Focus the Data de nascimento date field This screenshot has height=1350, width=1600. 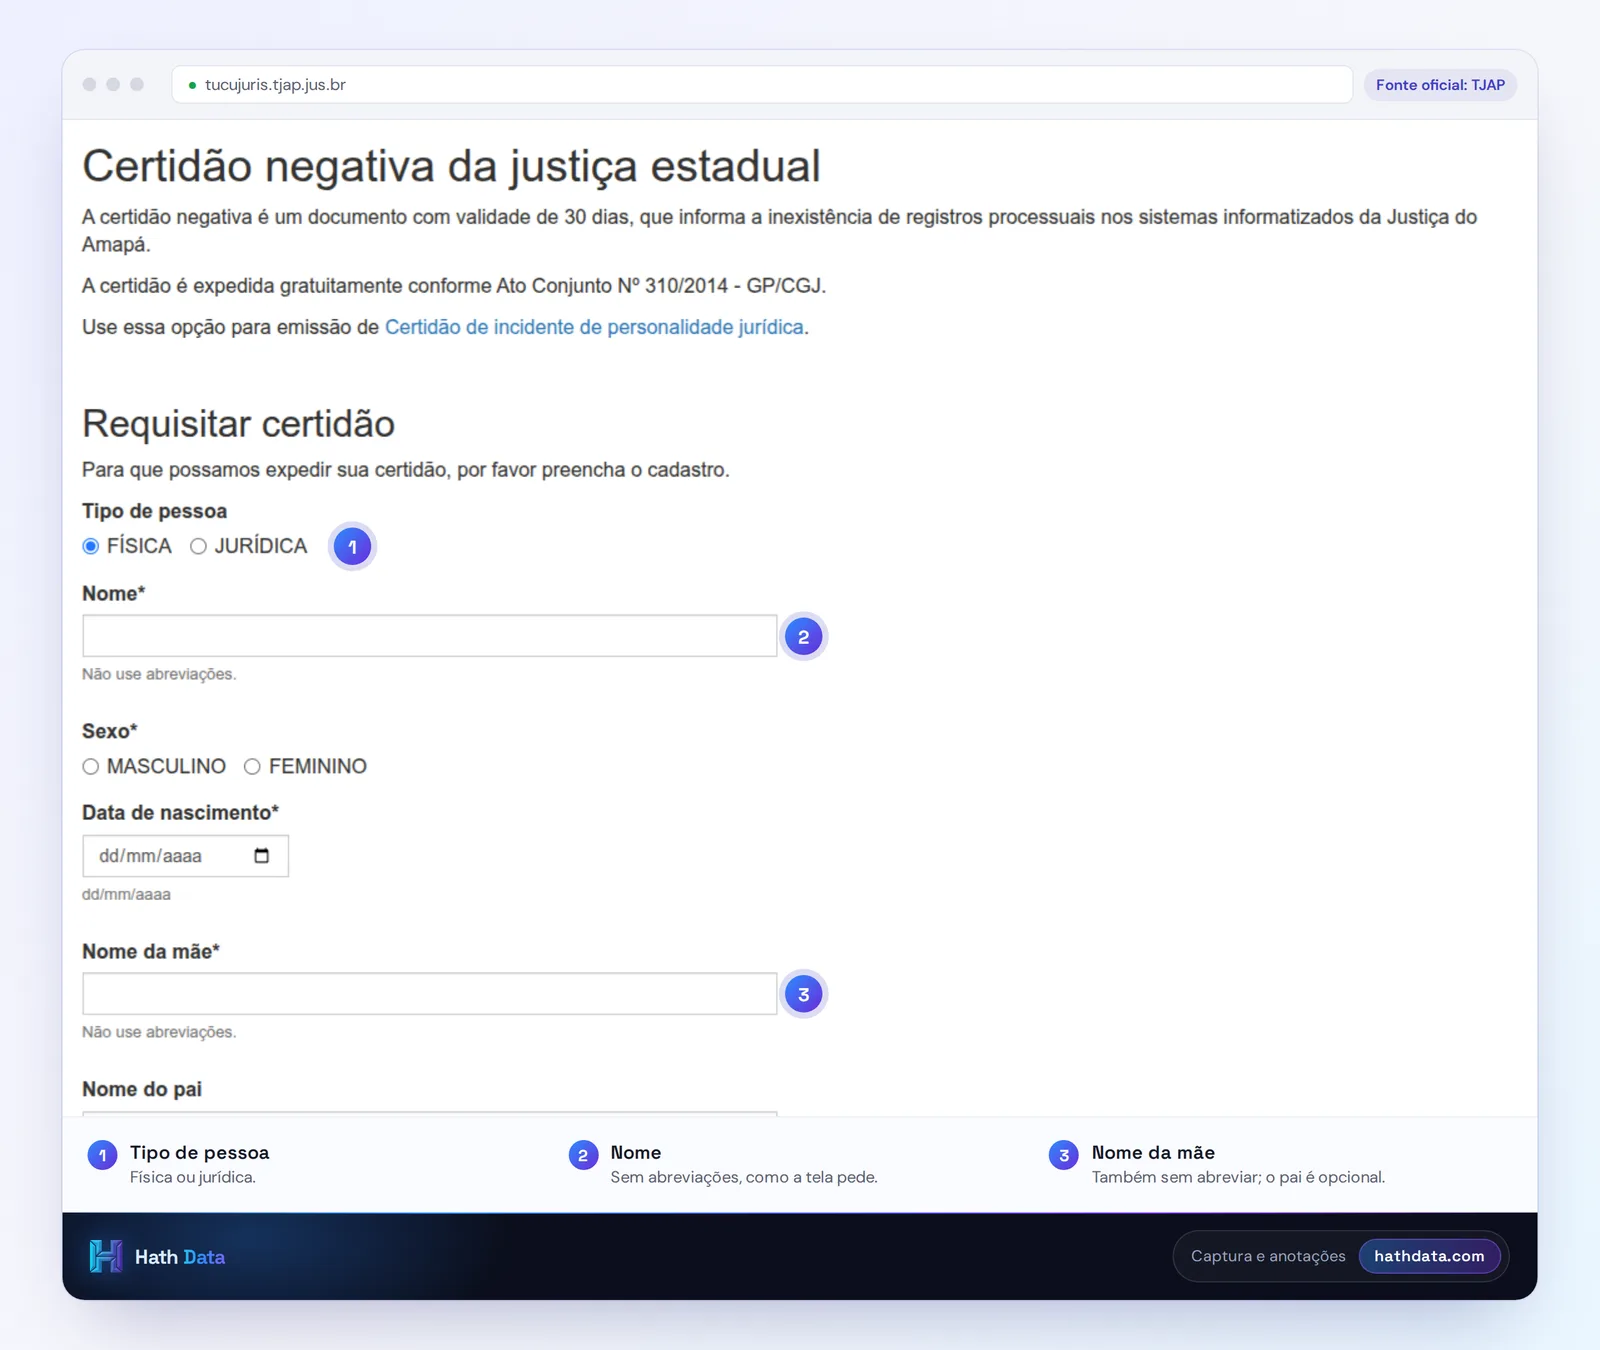(x=185, y=856)
